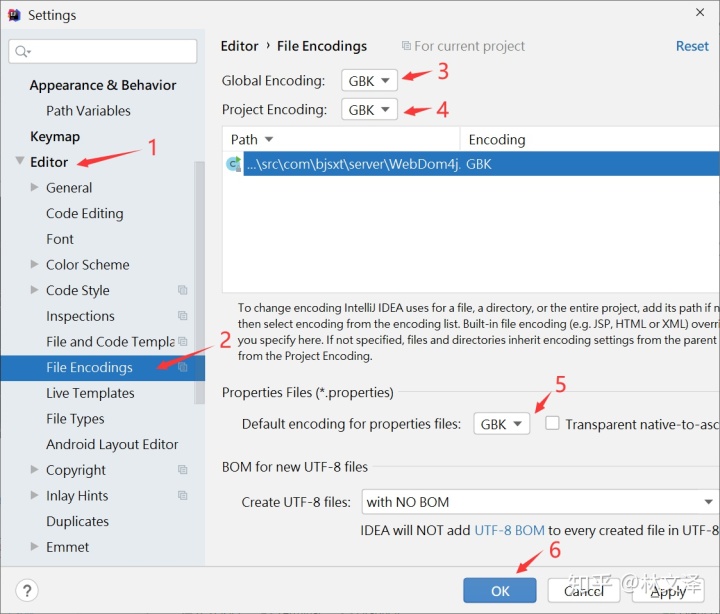Click the project-level icon beside Inlay Hints

pos(183,495)
